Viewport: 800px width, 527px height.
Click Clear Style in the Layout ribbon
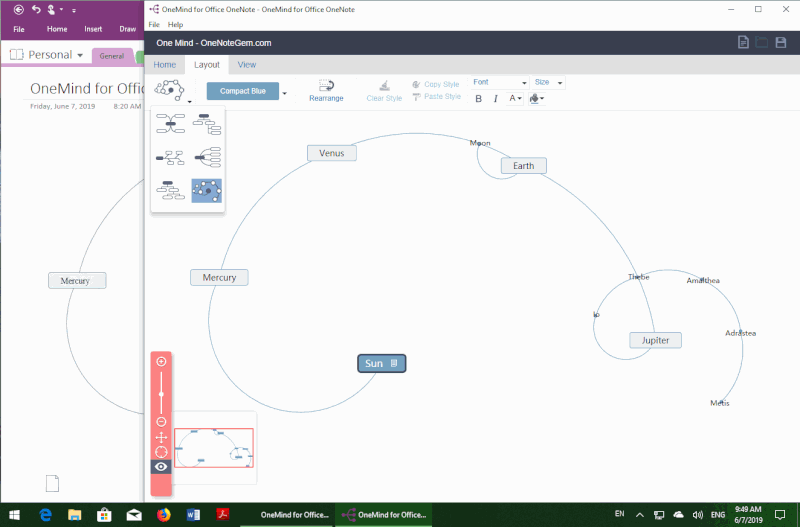point(384,91)
